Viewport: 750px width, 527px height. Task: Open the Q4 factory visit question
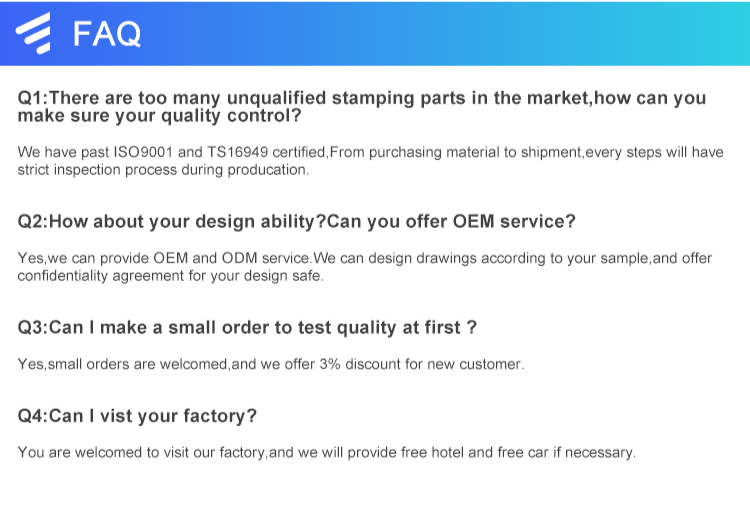pyautogui.click(x=137, y=415)
